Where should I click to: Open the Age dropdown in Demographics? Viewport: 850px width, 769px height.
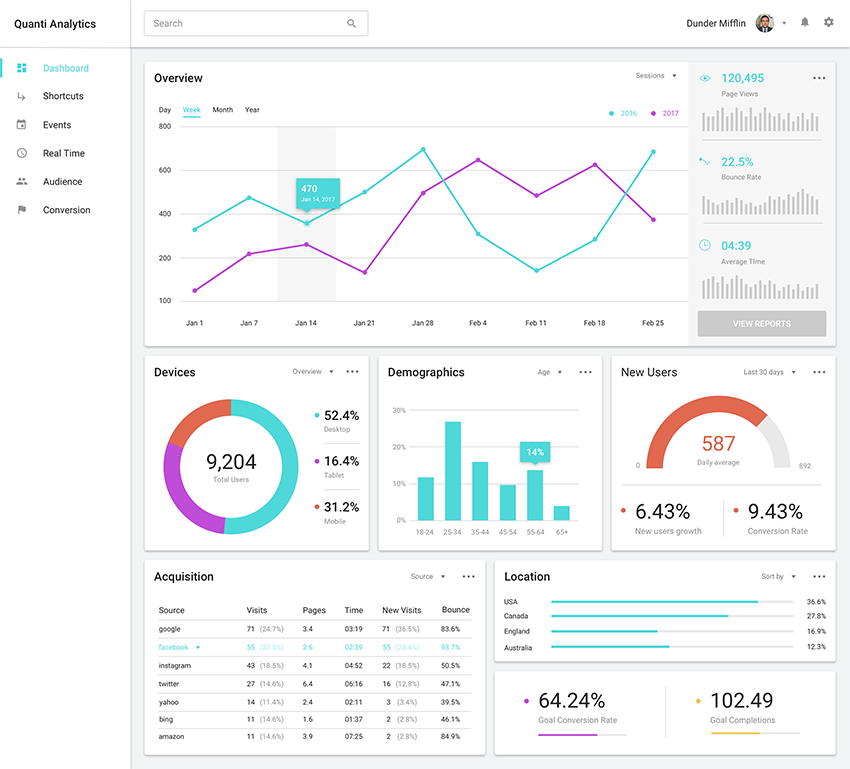tap(548, 371)
